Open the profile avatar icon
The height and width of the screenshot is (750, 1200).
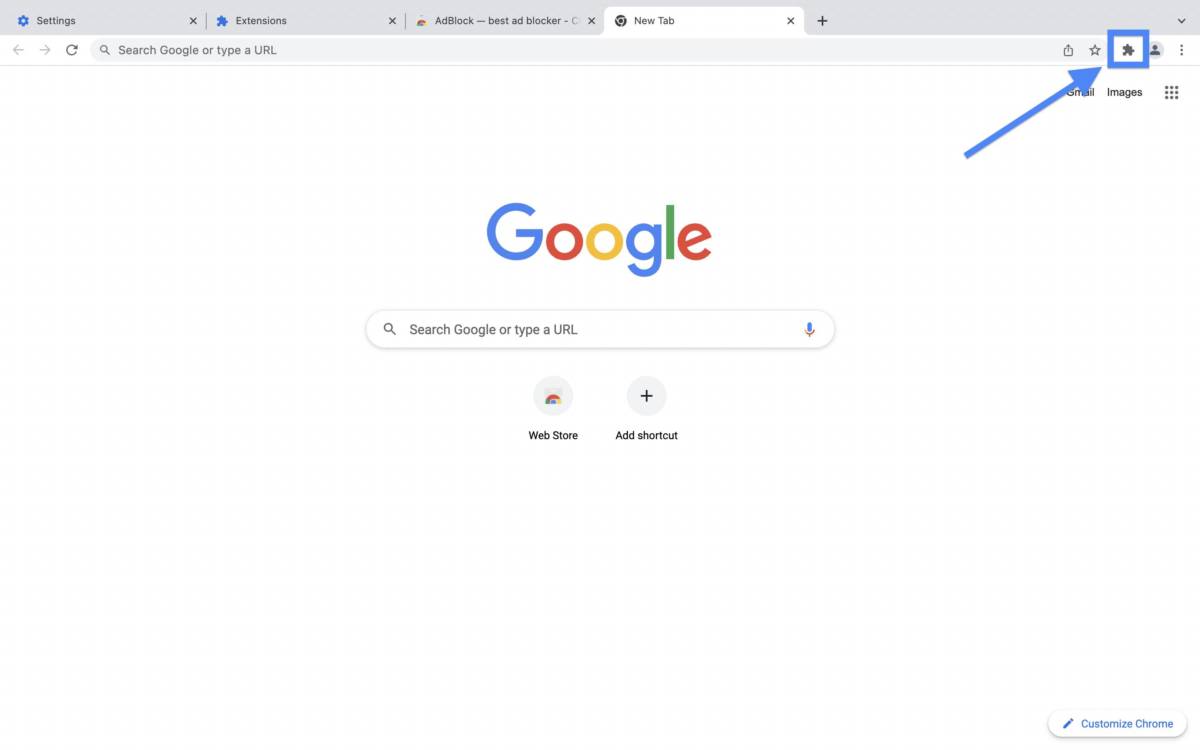point(1155,50)
